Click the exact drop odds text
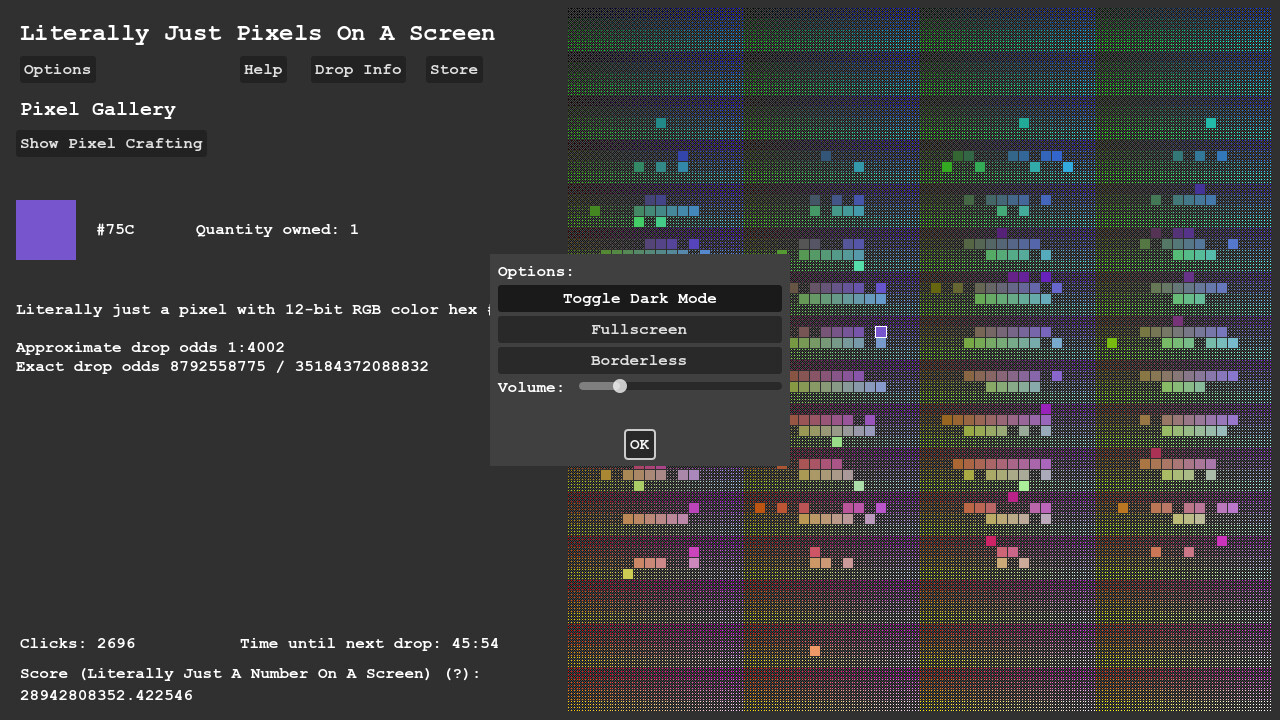The image size is (1280, 720). coord(221,366)
